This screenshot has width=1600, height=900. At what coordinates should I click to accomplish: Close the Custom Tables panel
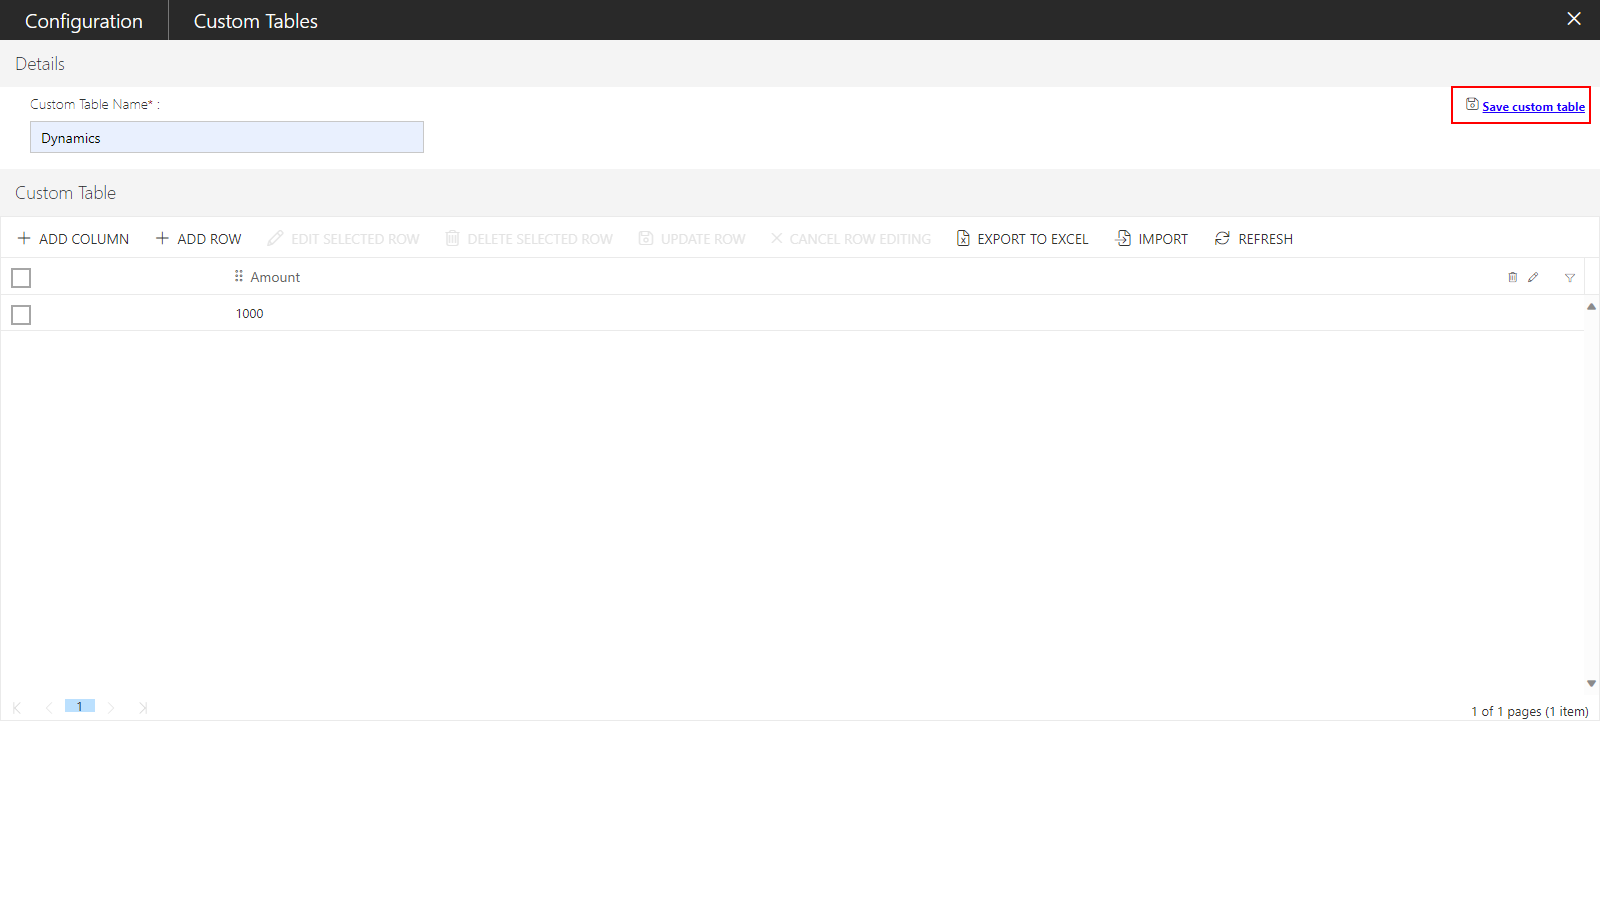click(x=1574, y=19)
